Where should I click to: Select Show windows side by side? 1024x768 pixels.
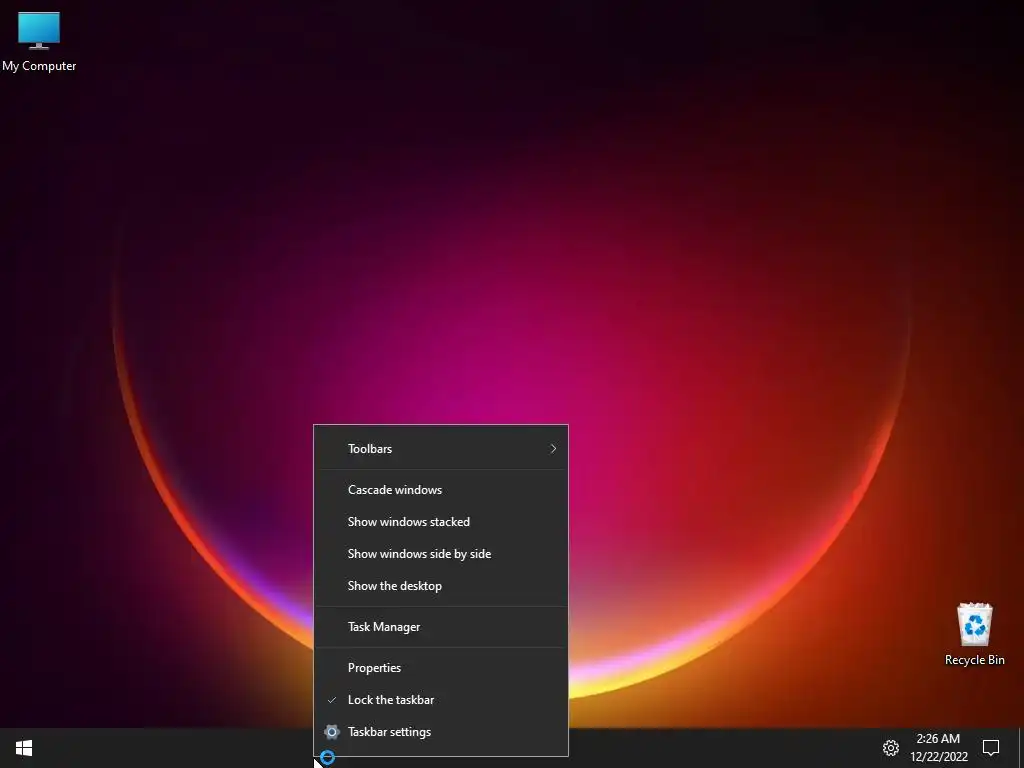(441, 554)
